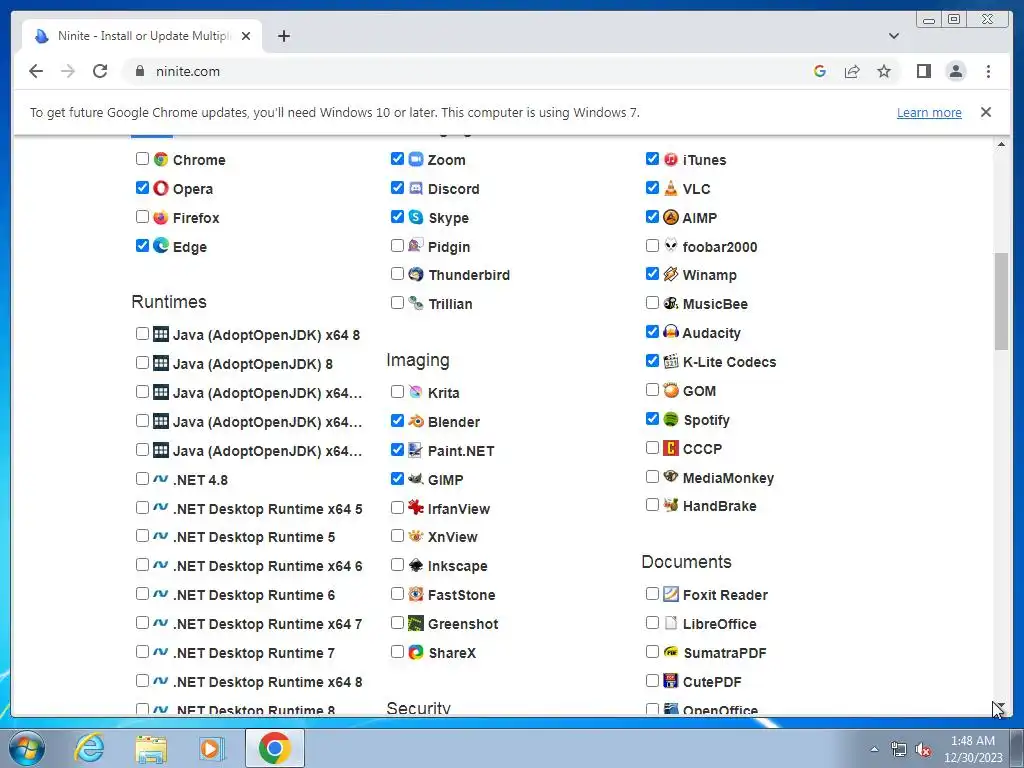The image size is (1024, 768).
Task: Click the SumatraPDF label
Action: (725, 652)
